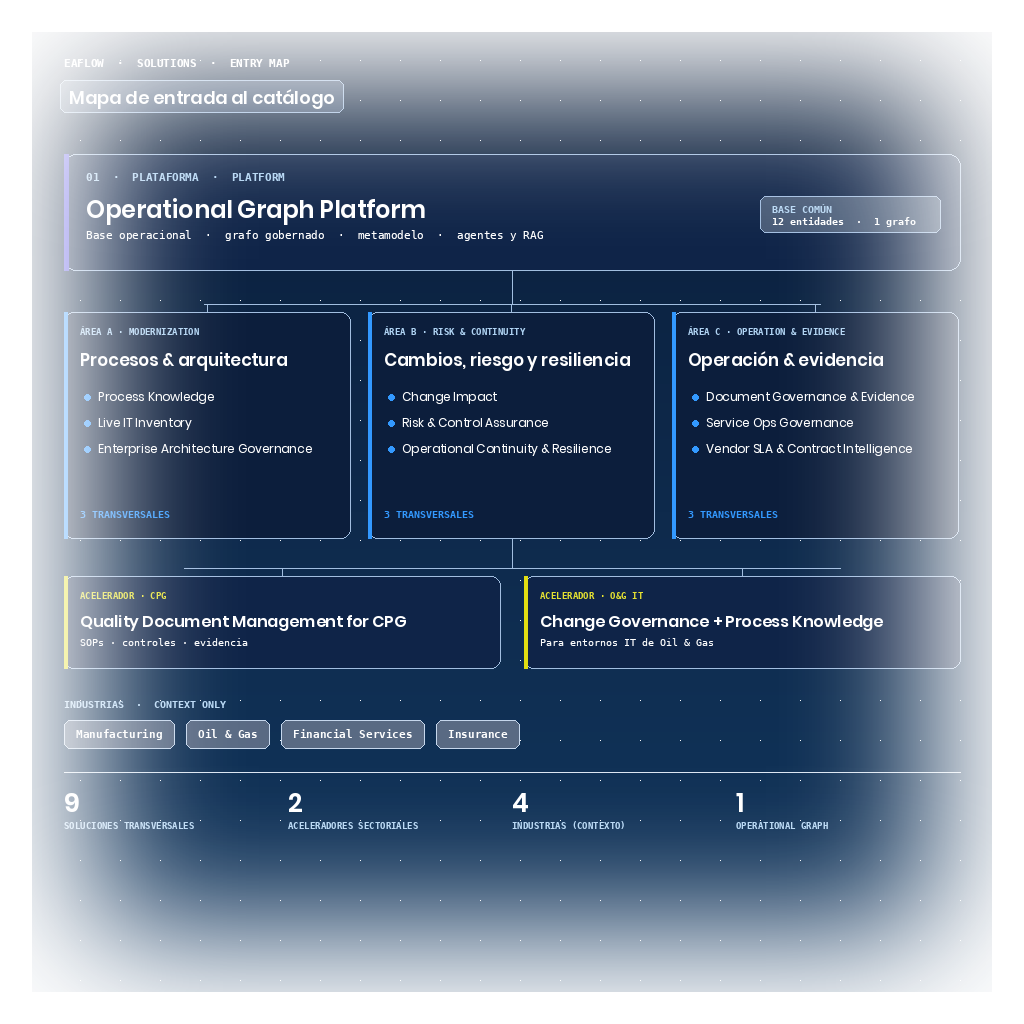Click 'grafo gobernado' subtitle text
The image size is (1024, 1024).
click(x=274, y=235)
